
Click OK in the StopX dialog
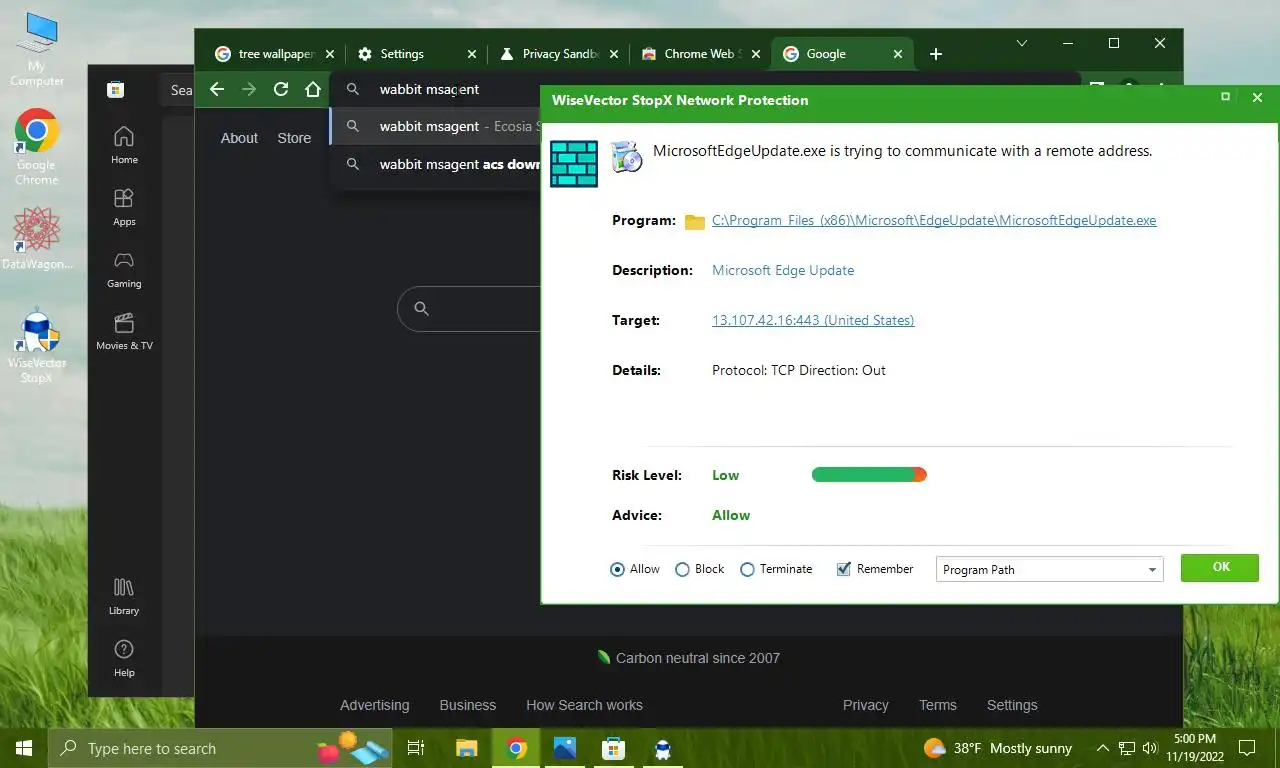point(1220,567)
